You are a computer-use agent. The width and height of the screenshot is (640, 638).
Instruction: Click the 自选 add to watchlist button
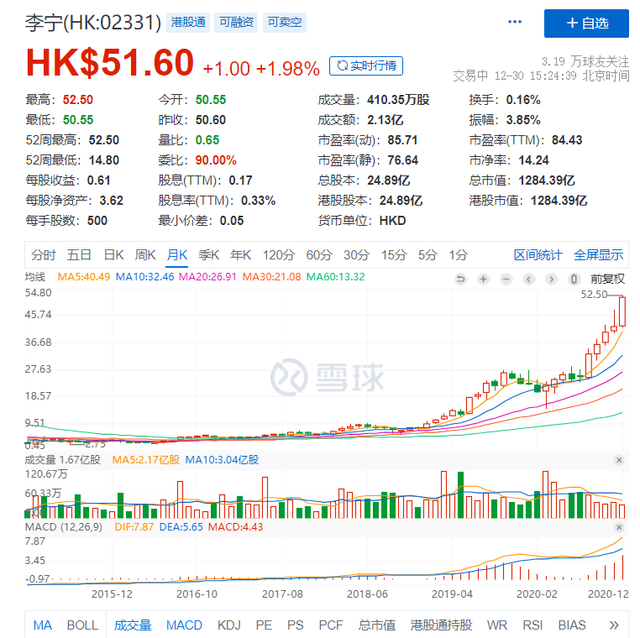point(586,23)
